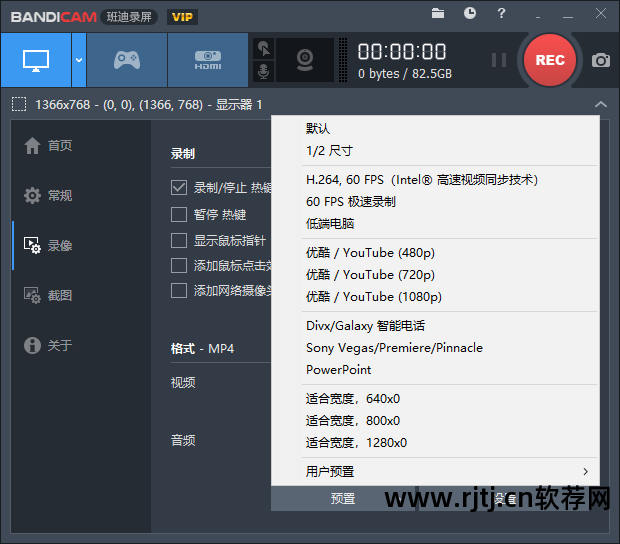
Task: Select Sony Vegas/Premiere/Pinnacle preset
Action: point(435,348)
